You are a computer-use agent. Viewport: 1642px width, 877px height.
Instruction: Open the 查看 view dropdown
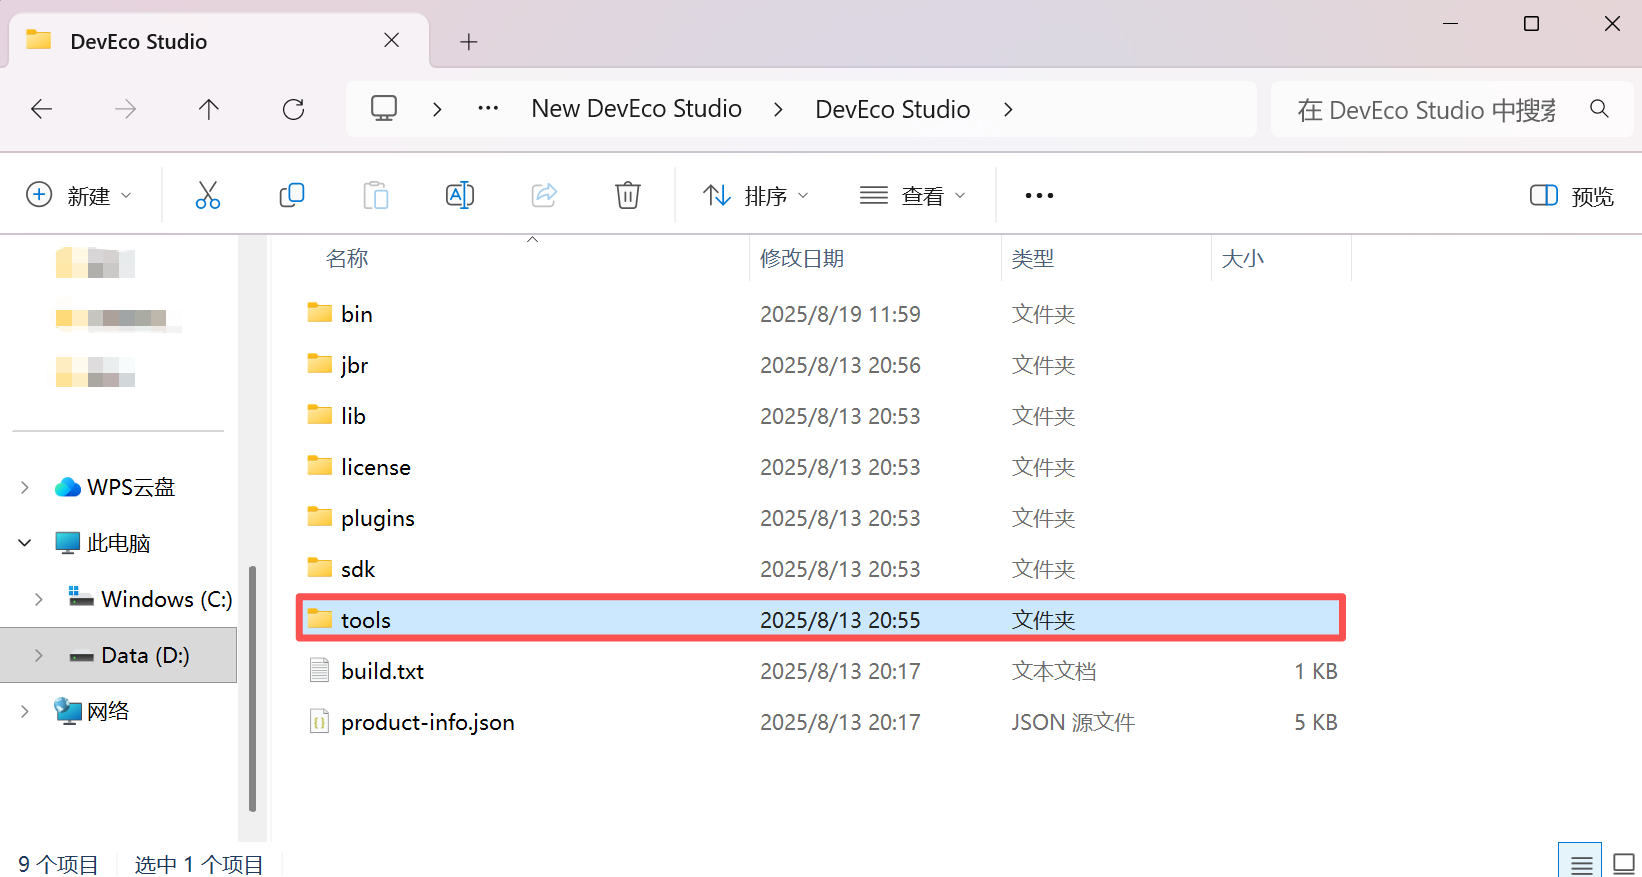[x=913, y=195]
